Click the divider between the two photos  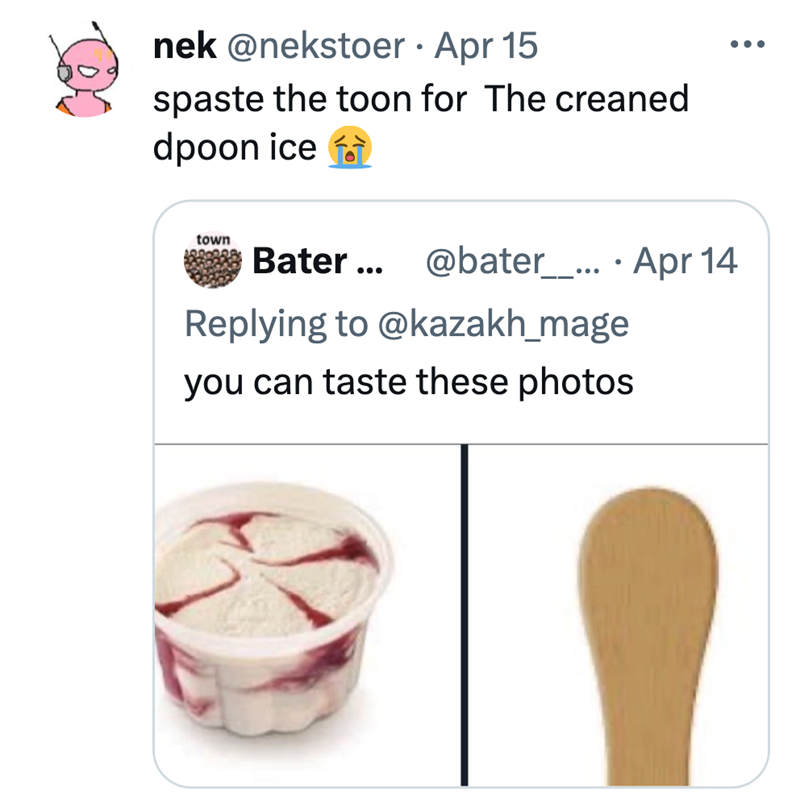pos(463,615)
